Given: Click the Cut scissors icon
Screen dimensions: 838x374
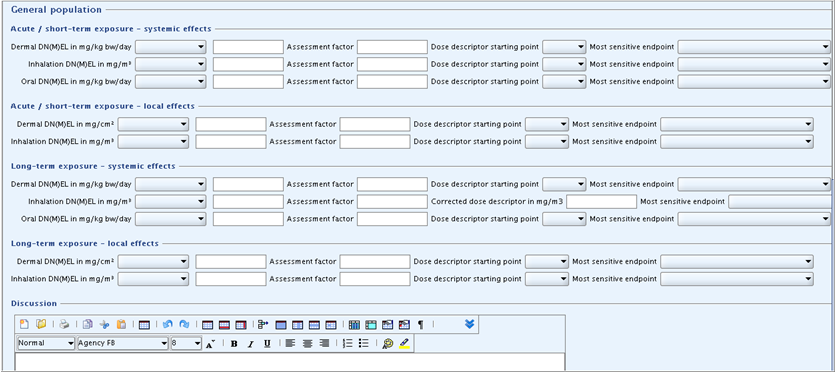Looking at the screenshot, I should [104, 324].
